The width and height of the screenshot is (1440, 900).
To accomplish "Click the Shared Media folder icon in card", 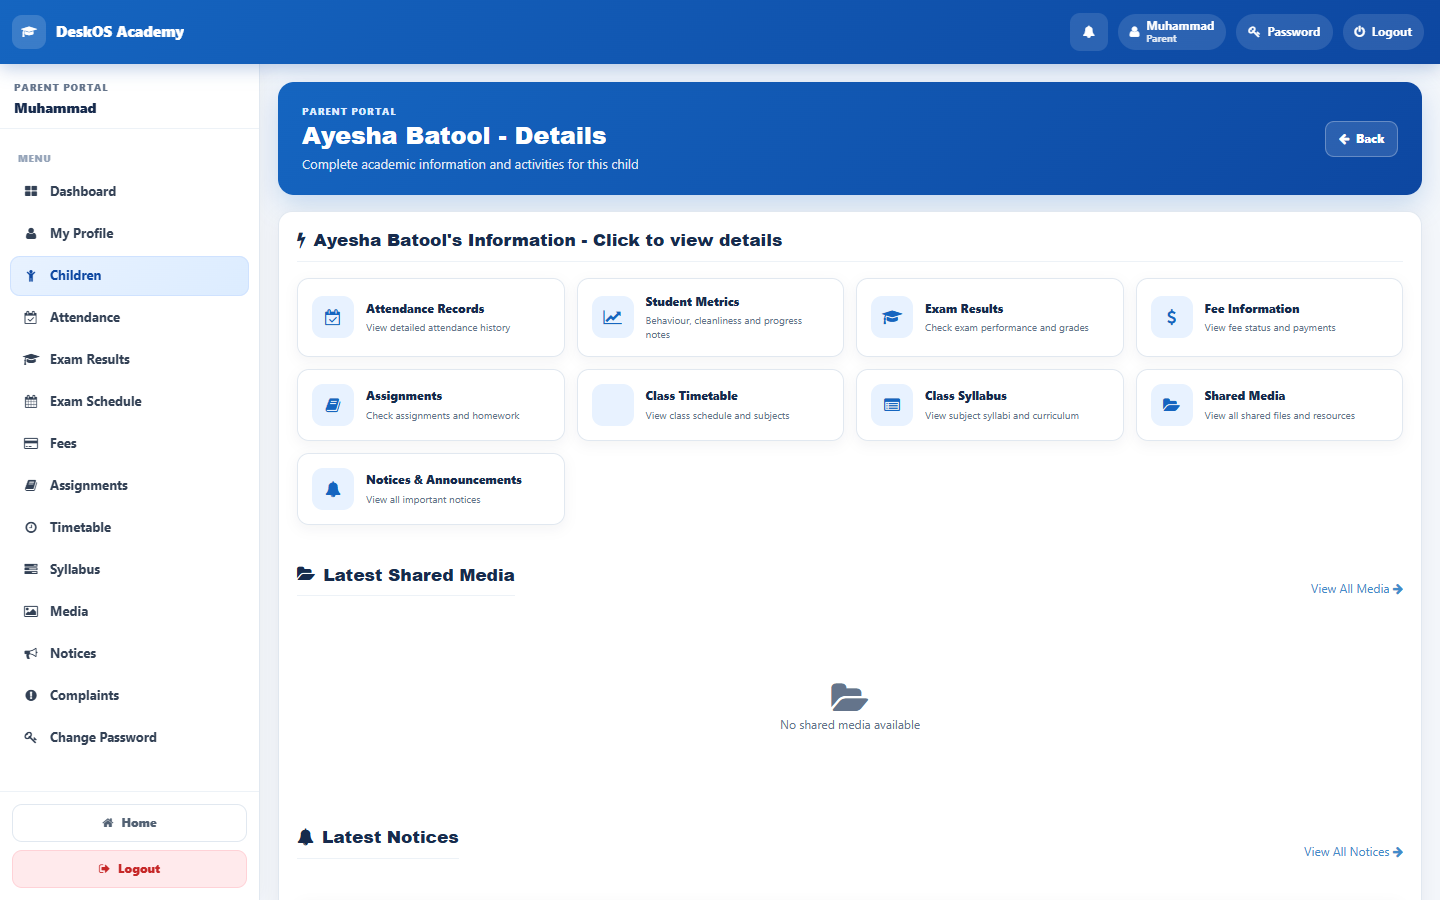I will (1171, 405).
